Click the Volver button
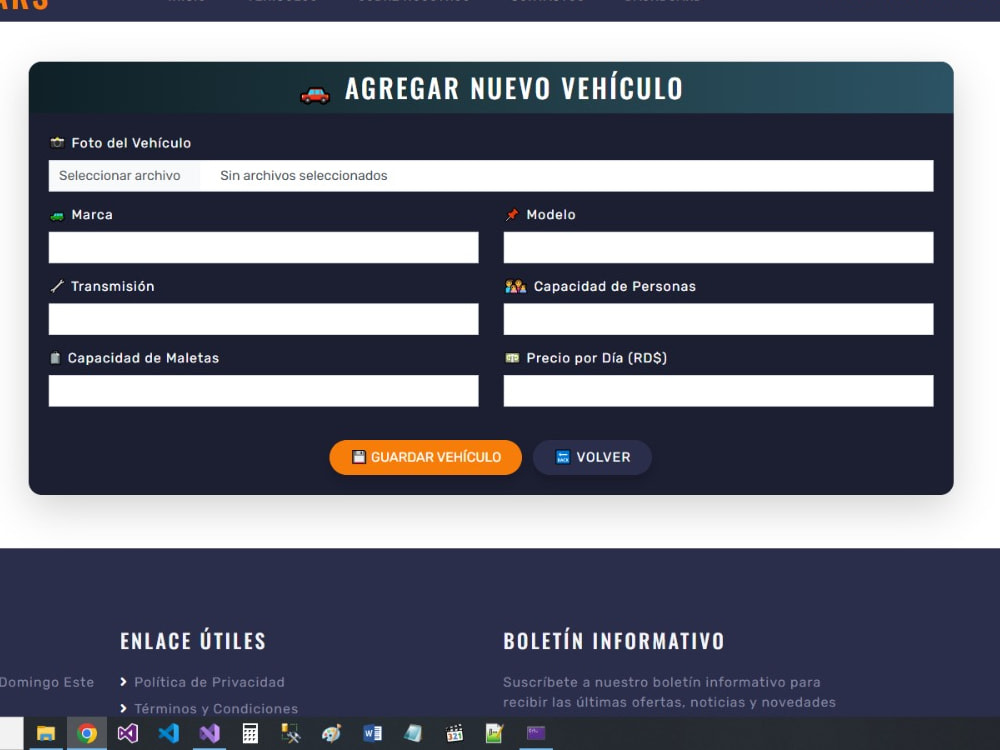Viewport: 1000px width, 750px height. tap(592, 457)
